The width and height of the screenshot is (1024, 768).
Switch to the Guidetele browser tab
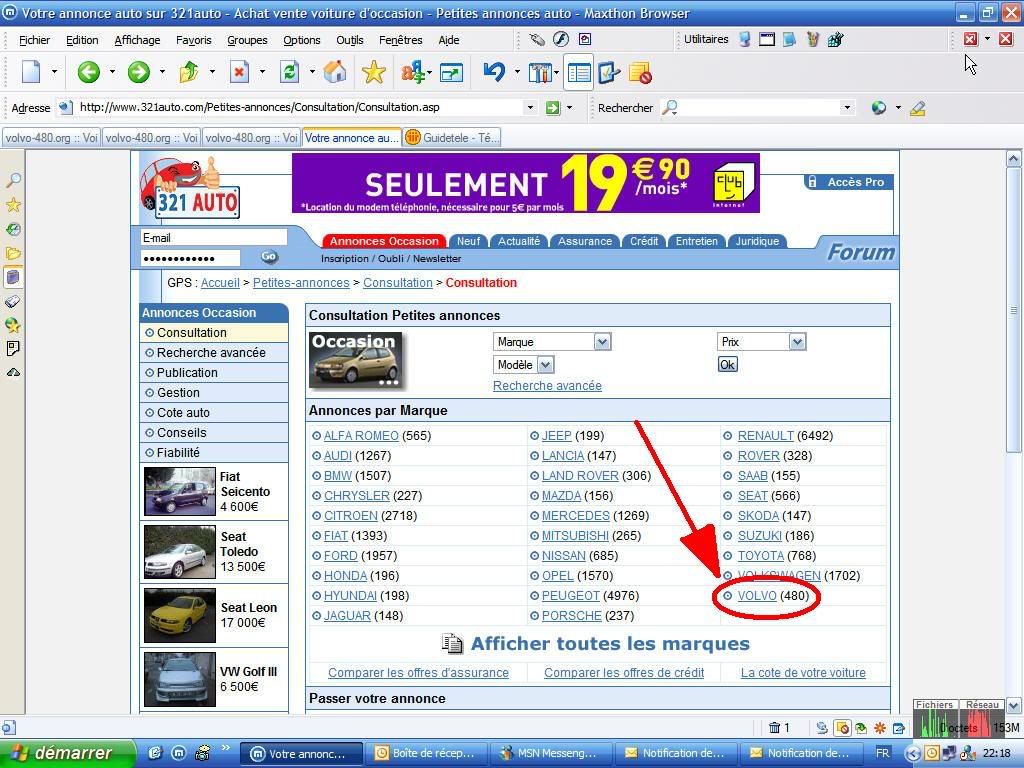coord(452,138)
